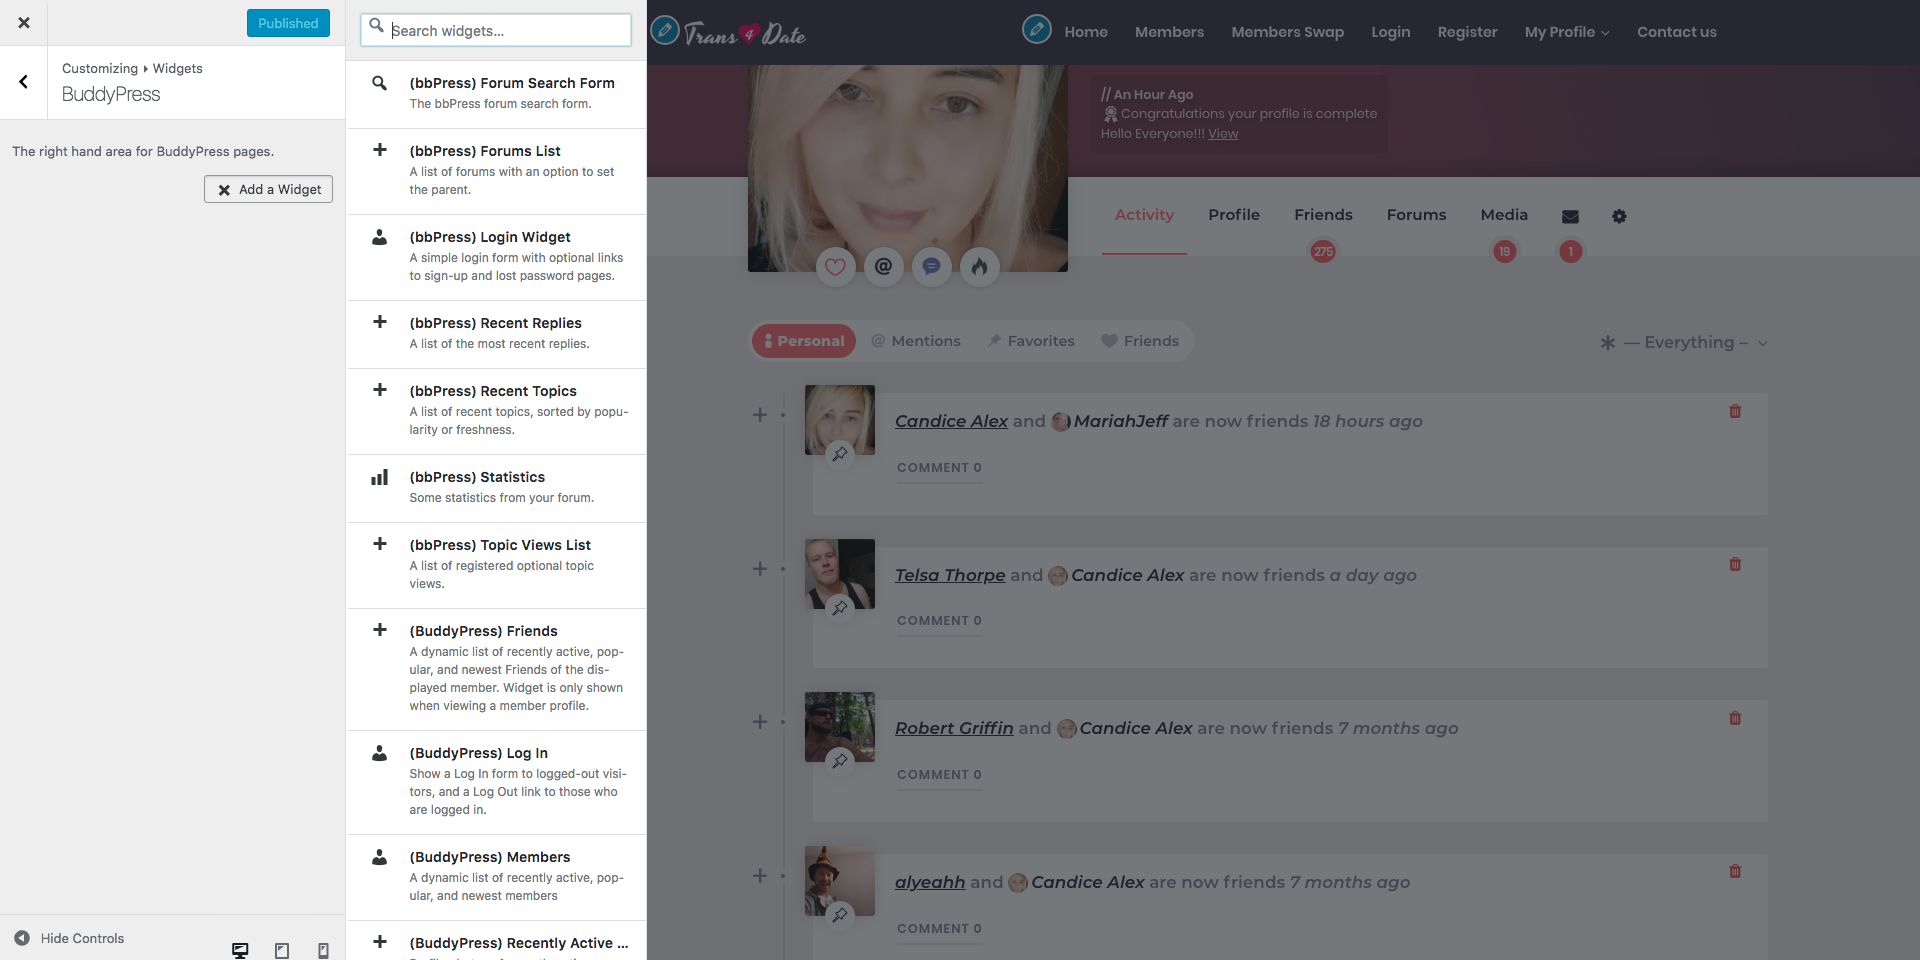The height and width of the screenshot is (960, 1920).
Task: Add the (BuddyPress) Members widget
Action: [496, 877]
